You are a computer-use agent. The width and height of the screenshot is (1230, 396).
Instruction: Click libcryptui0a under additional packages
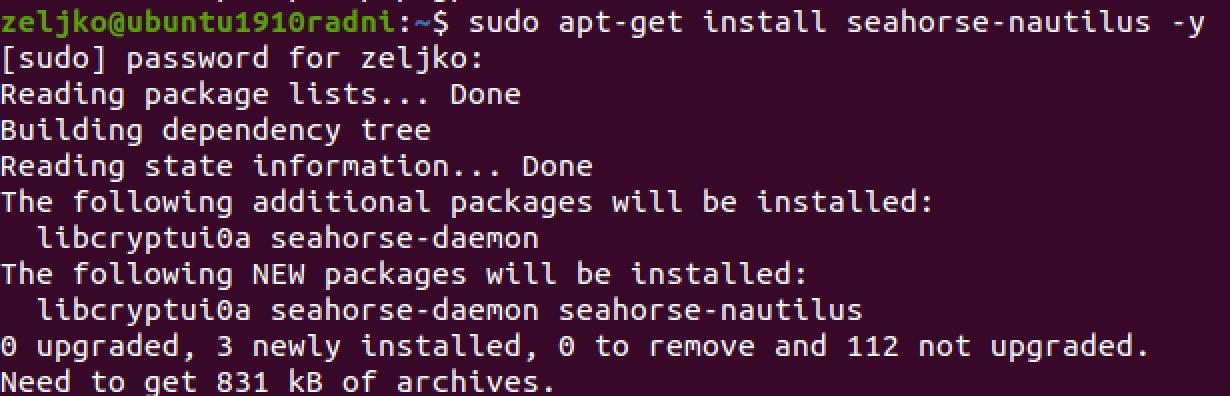tap(144, 238)
